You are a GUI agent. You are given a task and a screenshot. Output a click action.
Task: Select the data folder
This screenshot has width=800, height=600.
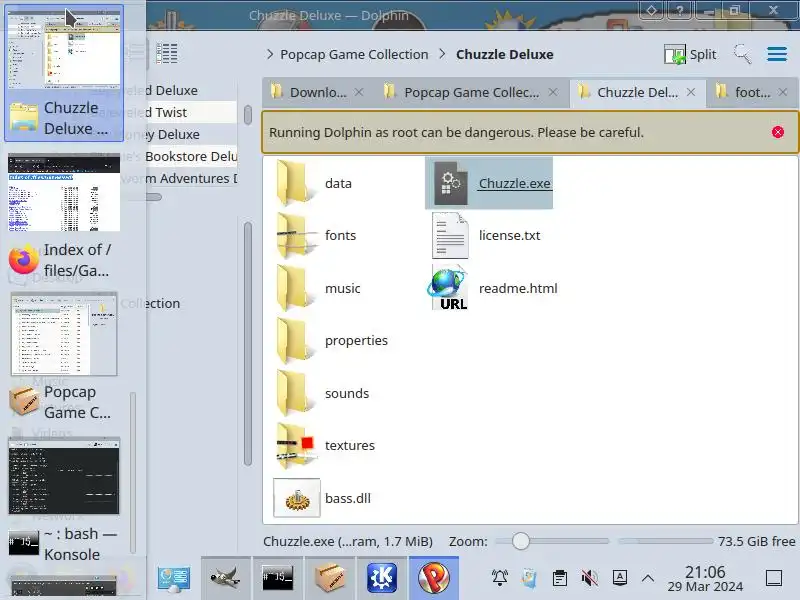(314, 184)
